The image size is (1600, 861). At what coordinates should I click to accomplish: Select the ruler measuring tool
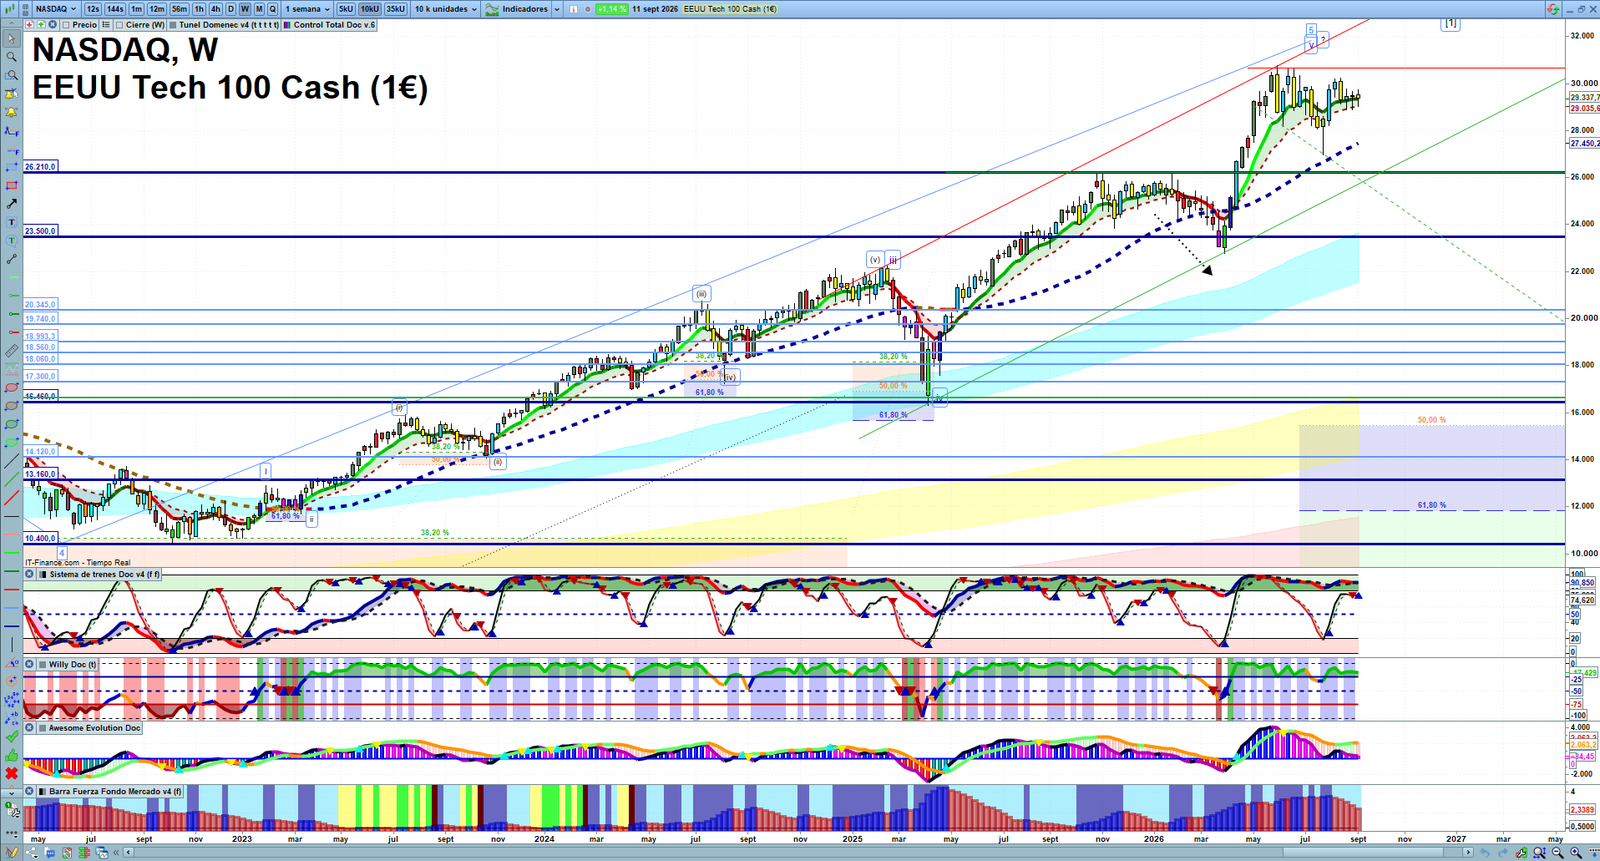(x=11, y=351)
